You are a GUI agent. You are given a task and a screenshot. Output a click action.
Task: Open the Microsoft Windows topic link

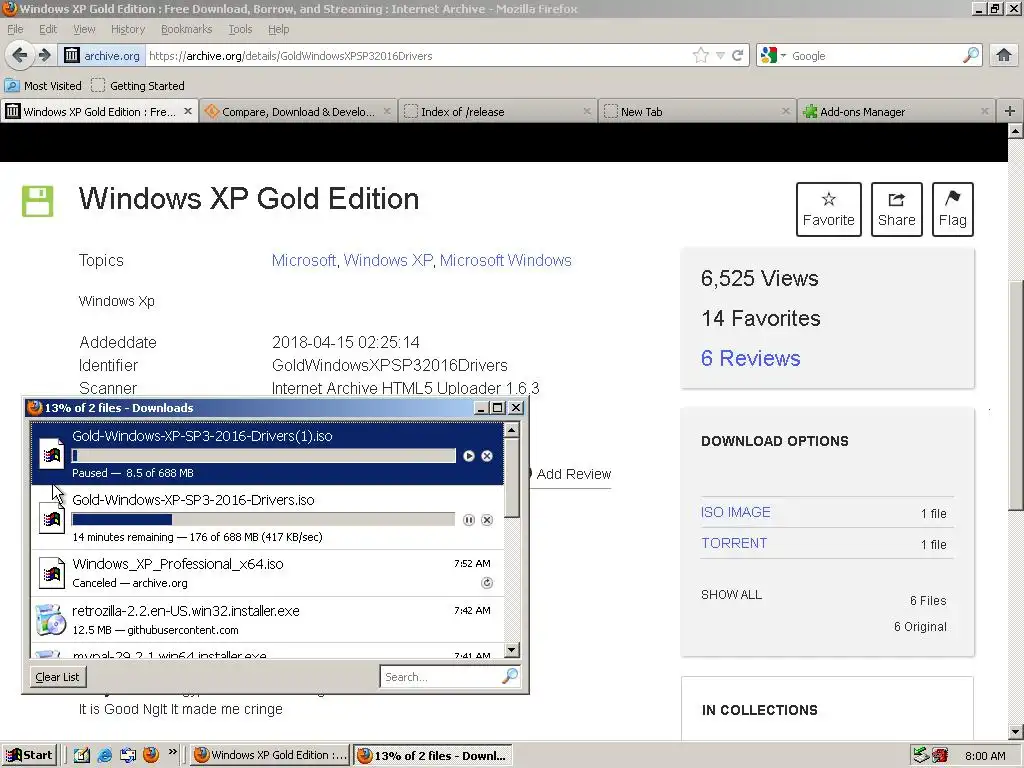pyautogui.click(x=505, y=261)
